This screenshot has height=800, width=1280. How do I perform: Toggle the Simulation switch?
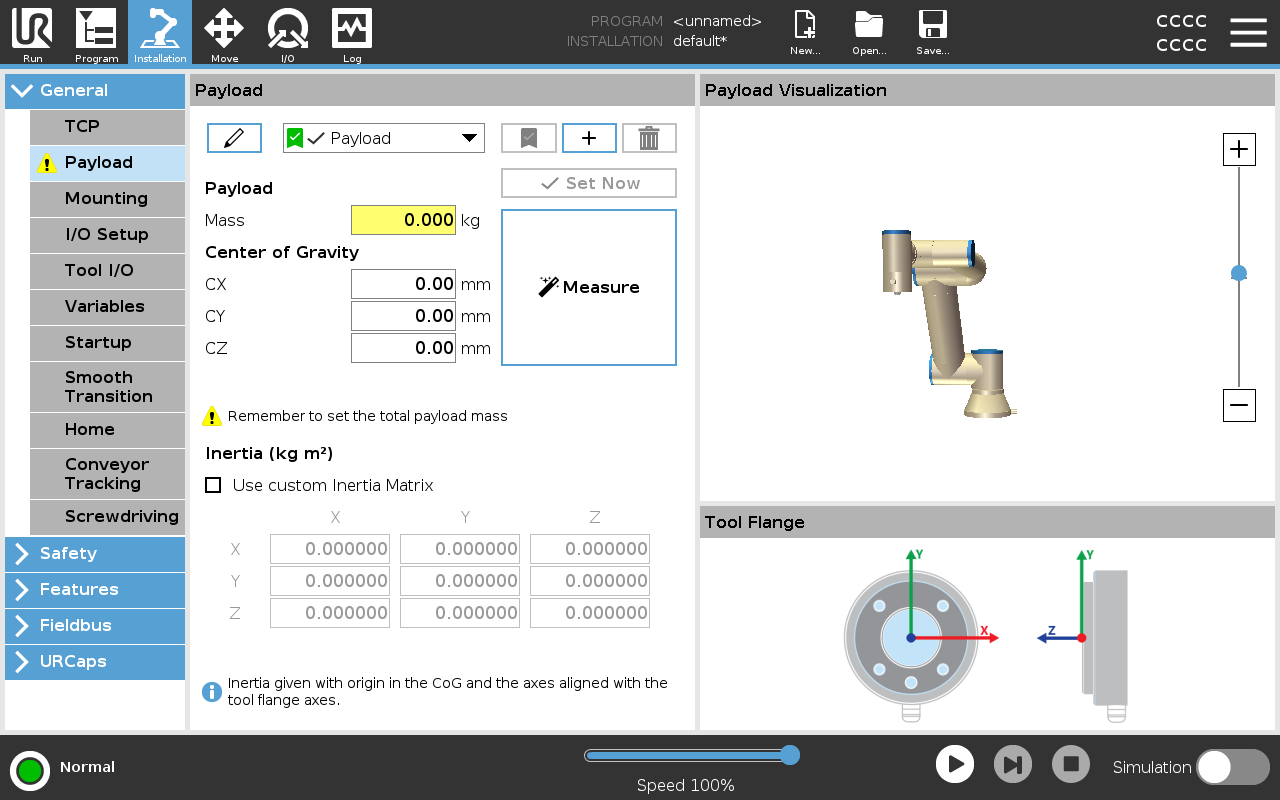[x=1232, y=767]
